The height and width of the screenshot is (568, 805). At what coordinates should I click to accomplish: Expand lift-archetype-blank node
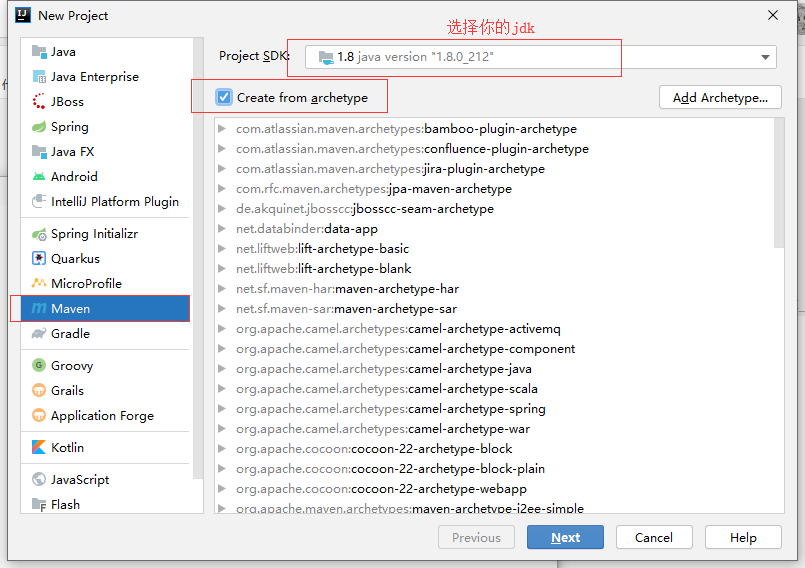click(x=222, y=269)
